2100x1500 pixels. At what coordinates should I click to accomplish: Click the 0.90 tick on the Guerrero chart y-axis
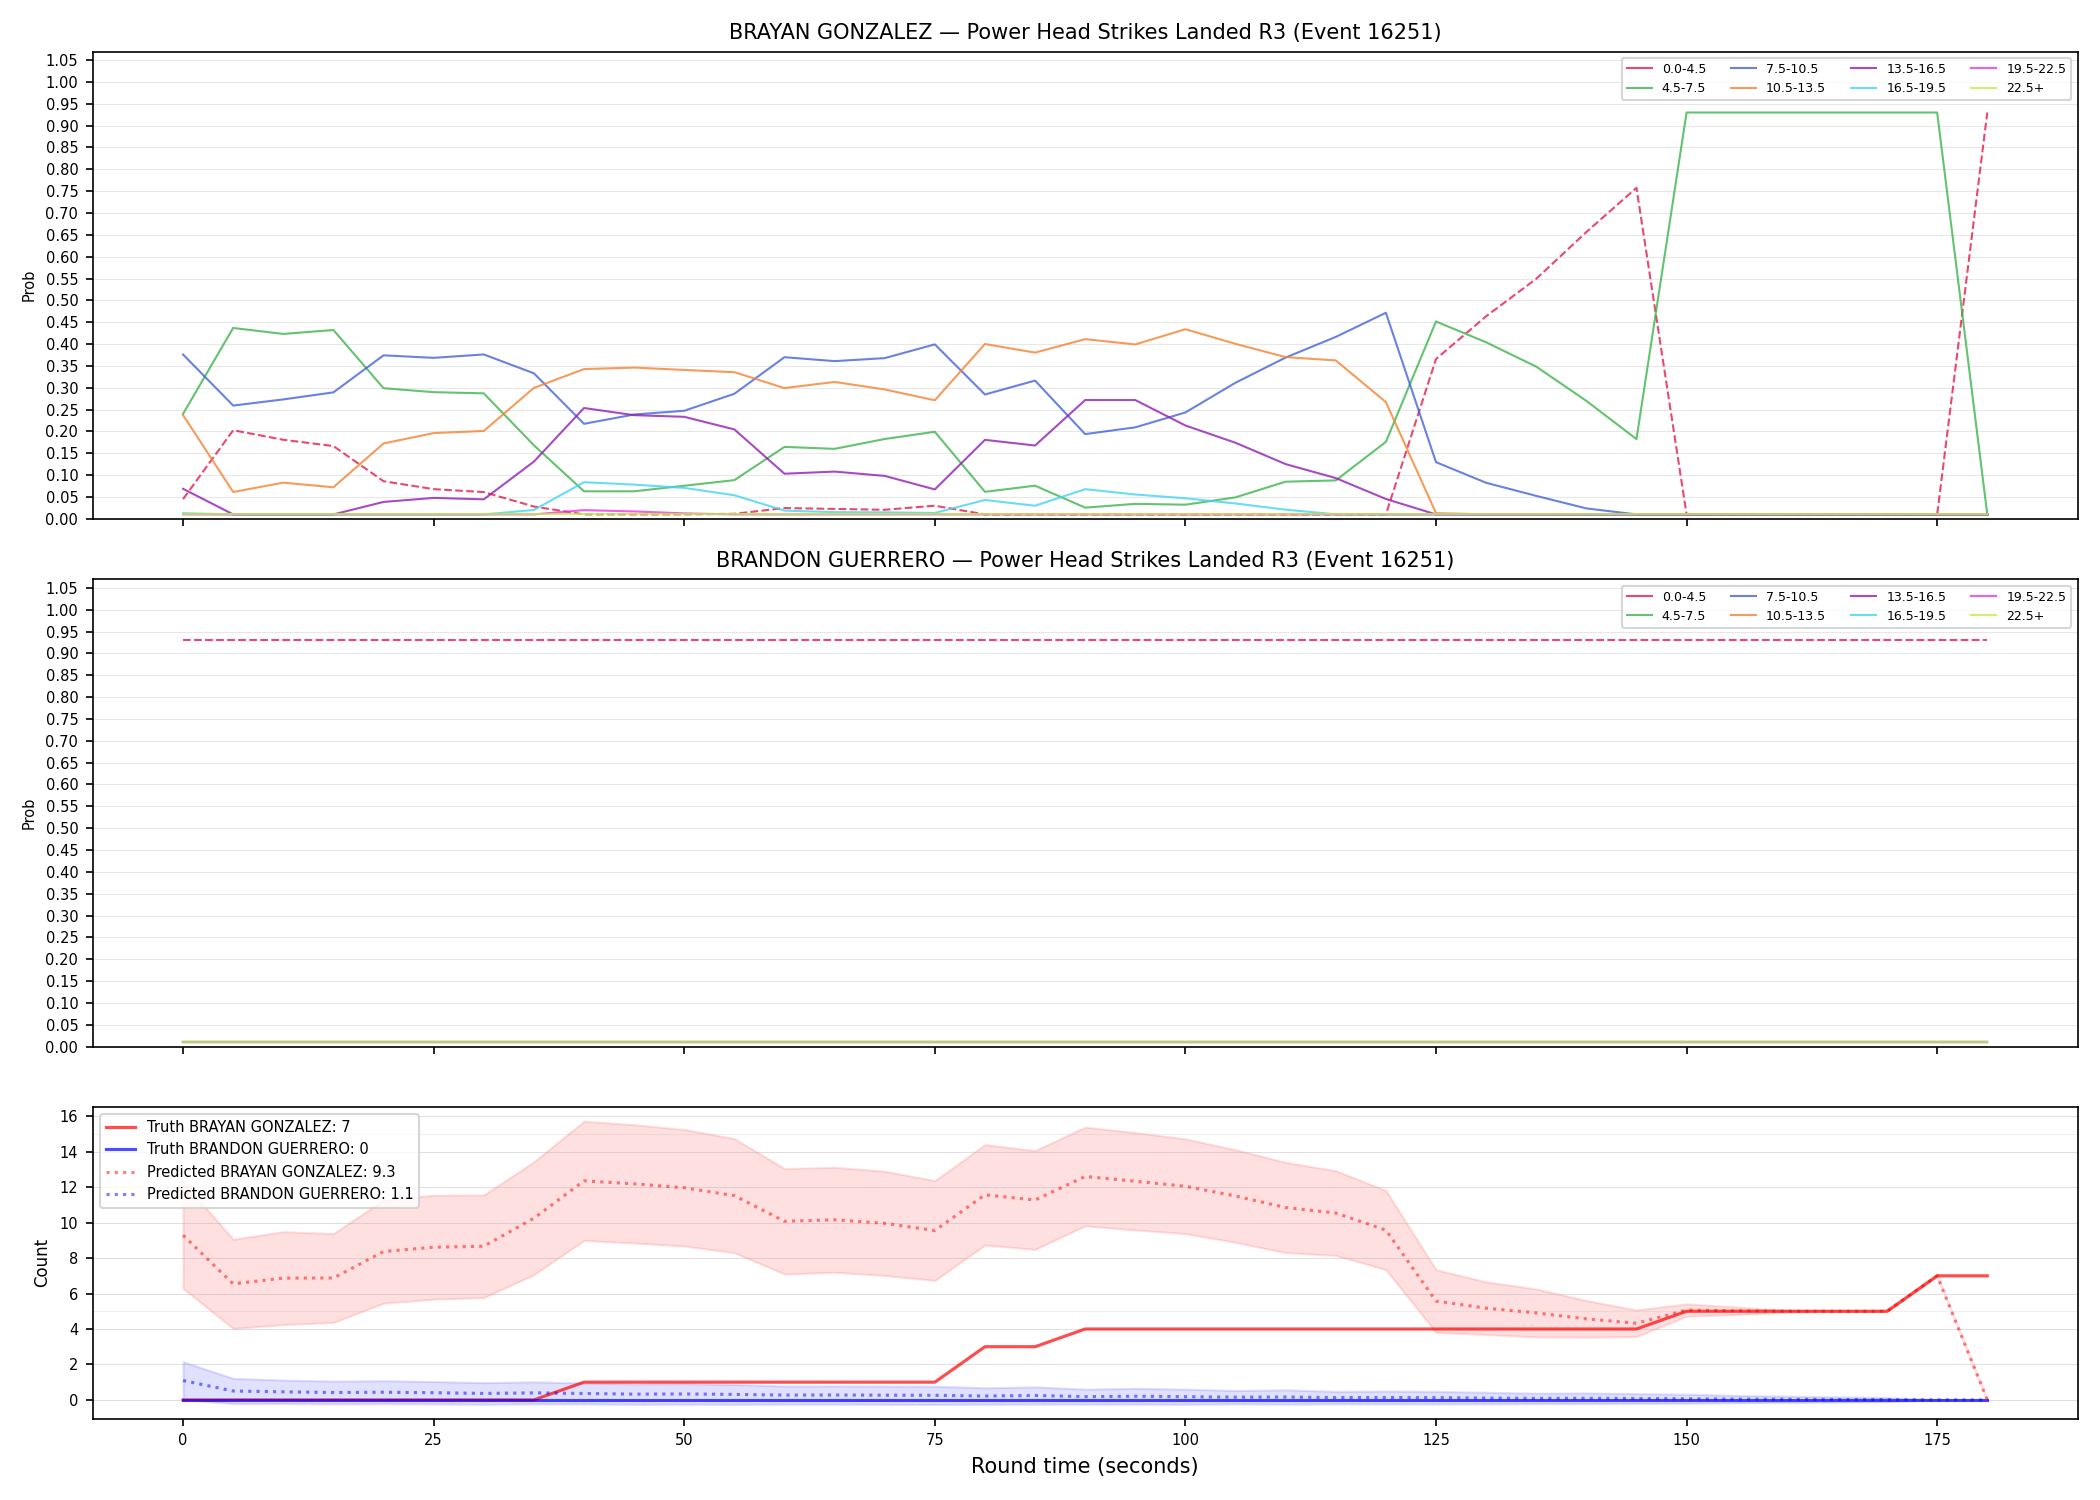point(62,654)
